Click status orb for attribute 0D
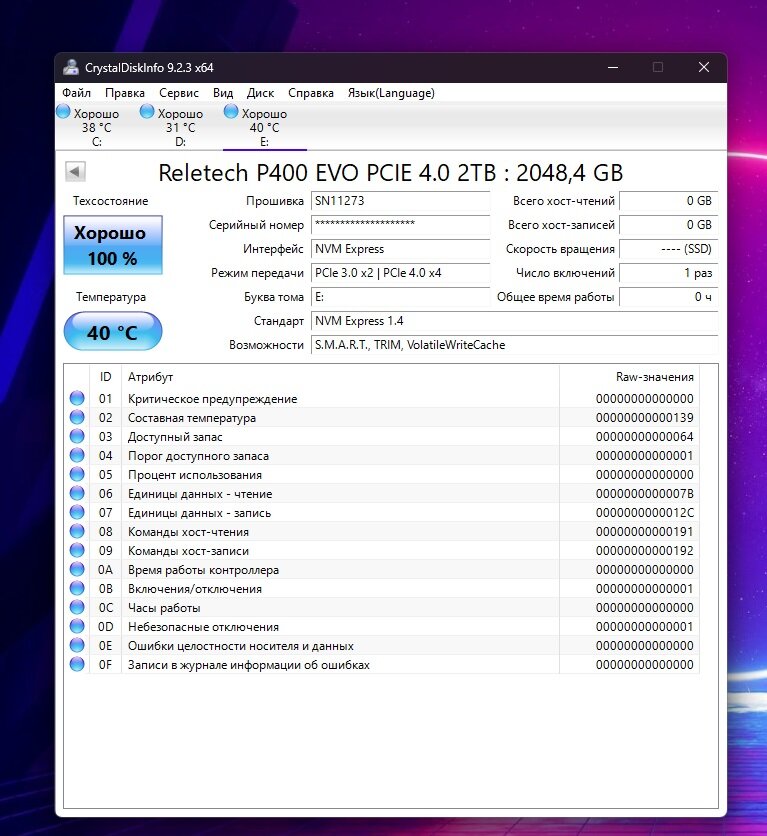767x836 pixels. (x=77, y=626)
